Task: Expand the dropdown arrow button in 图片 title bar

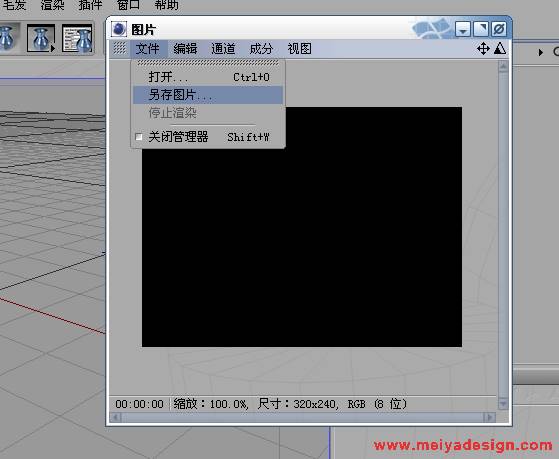Action: coord(463,29)
